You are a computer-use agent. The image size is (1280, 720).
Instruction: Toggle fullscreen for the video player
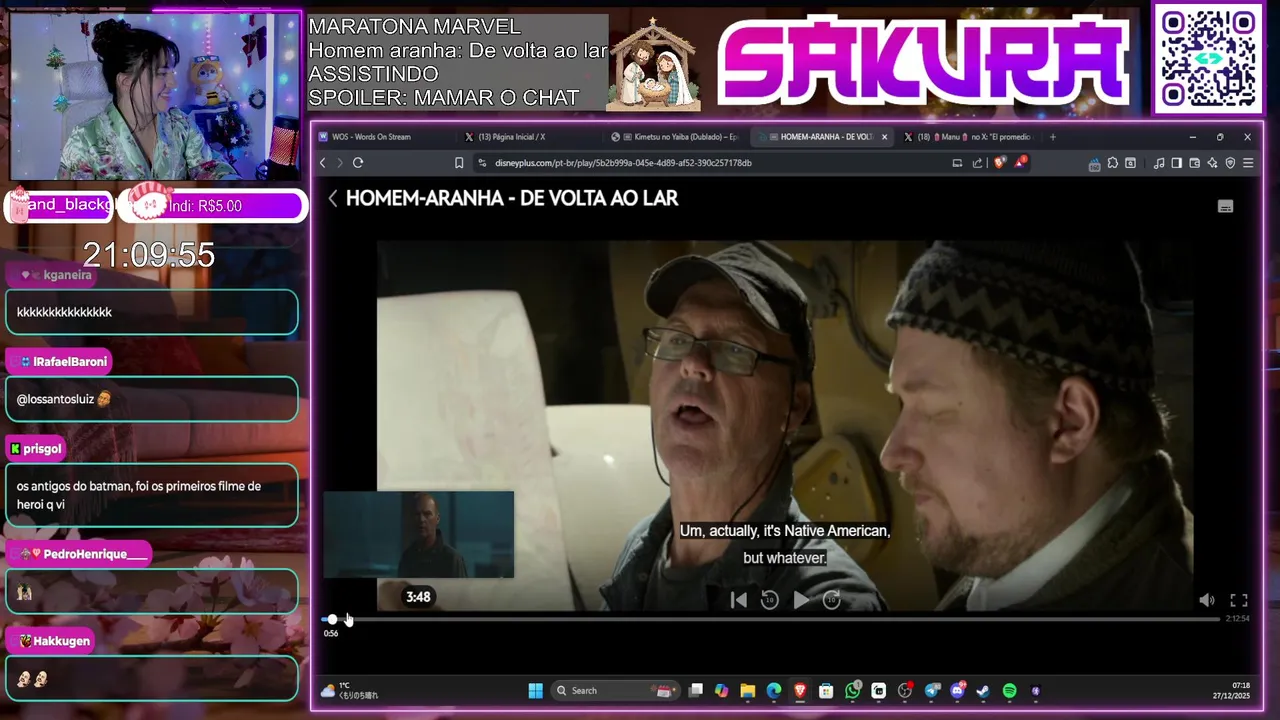1238,600
